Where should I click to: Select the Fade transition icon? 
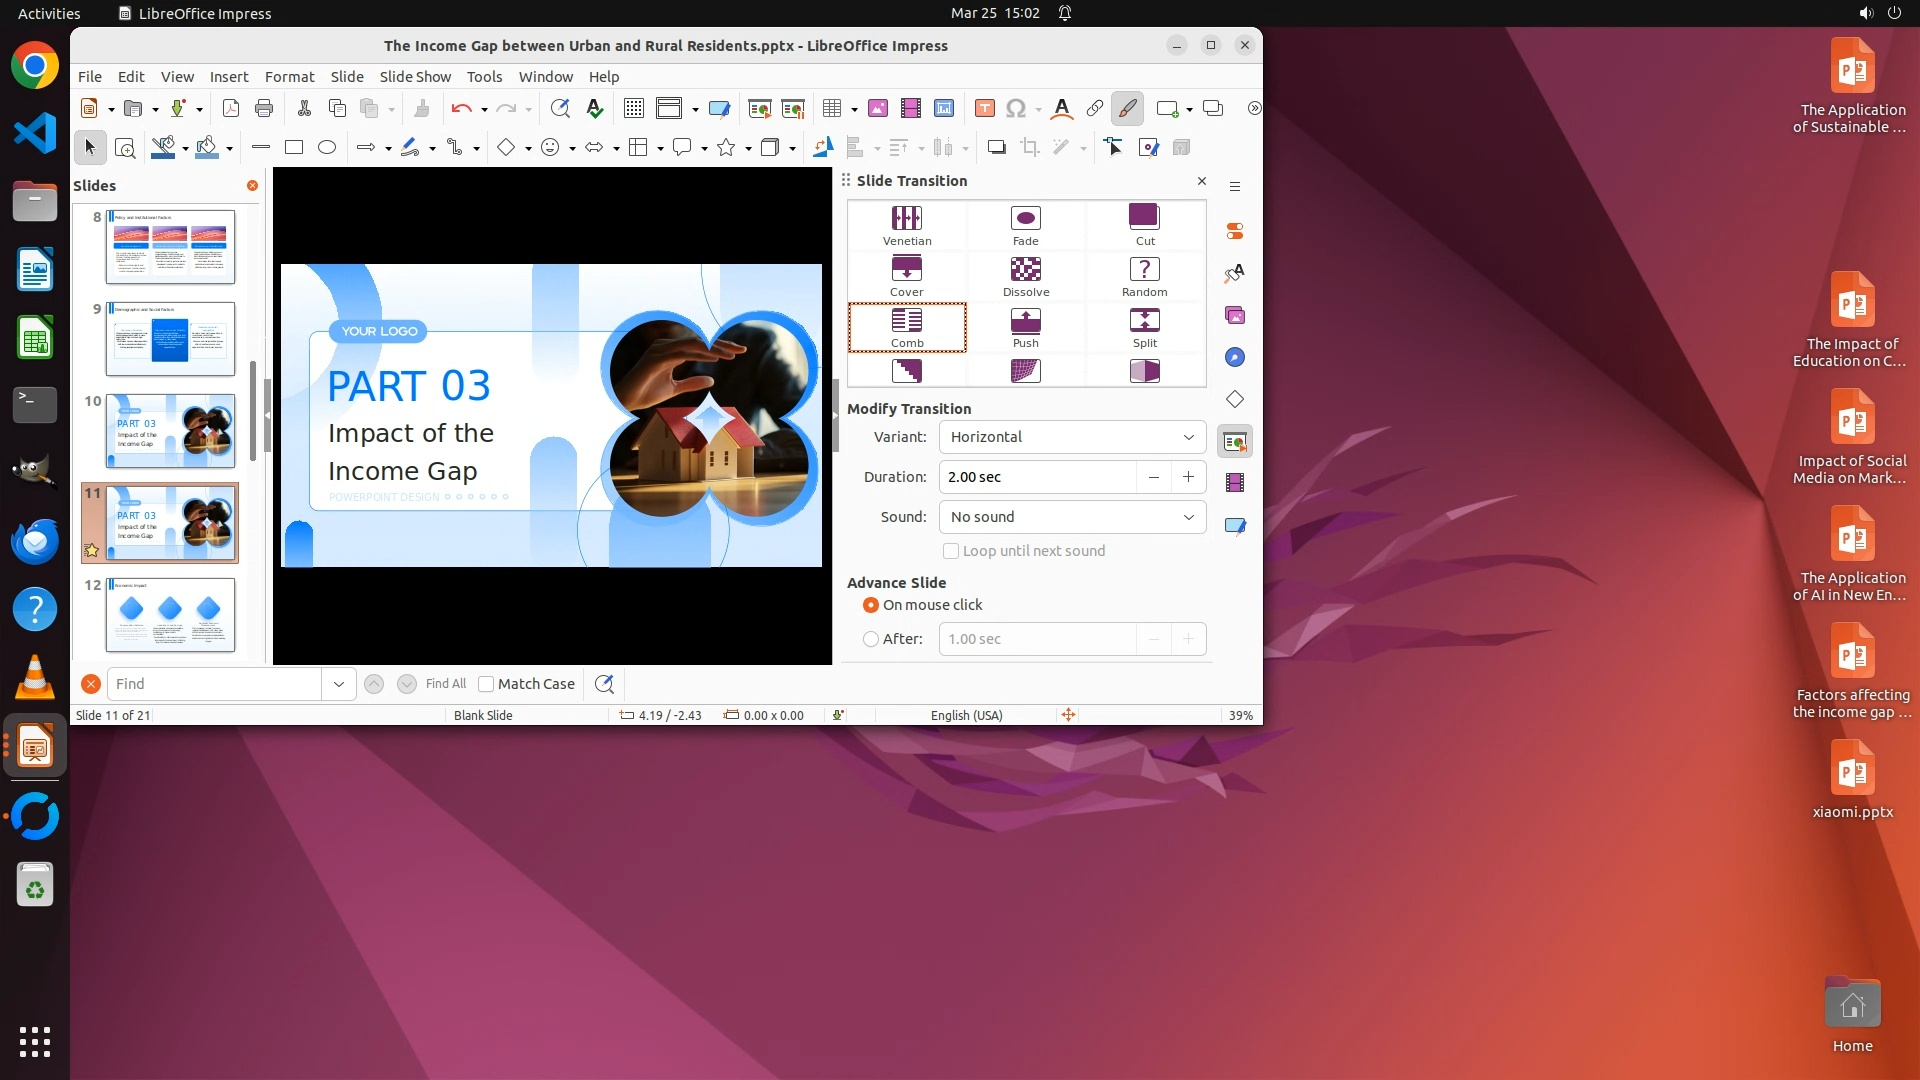[x=1025, y=225]
